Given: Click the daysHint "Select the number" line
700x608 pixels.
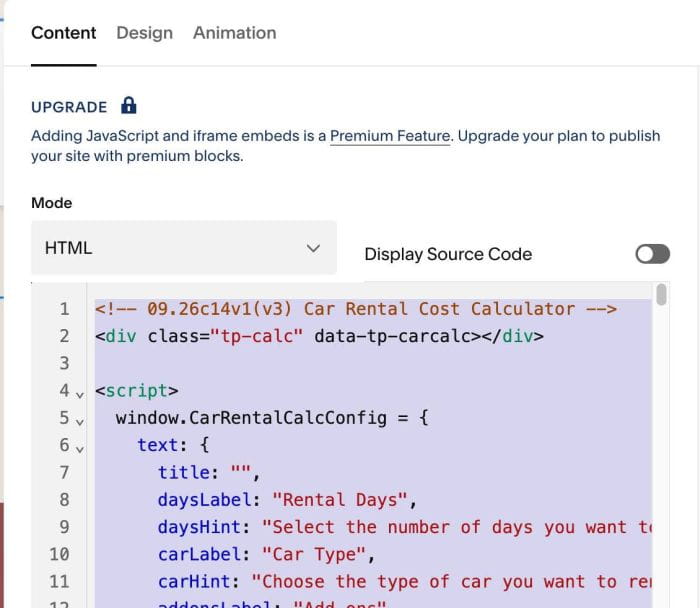Looking at the screenshot, I should (404, 527).
